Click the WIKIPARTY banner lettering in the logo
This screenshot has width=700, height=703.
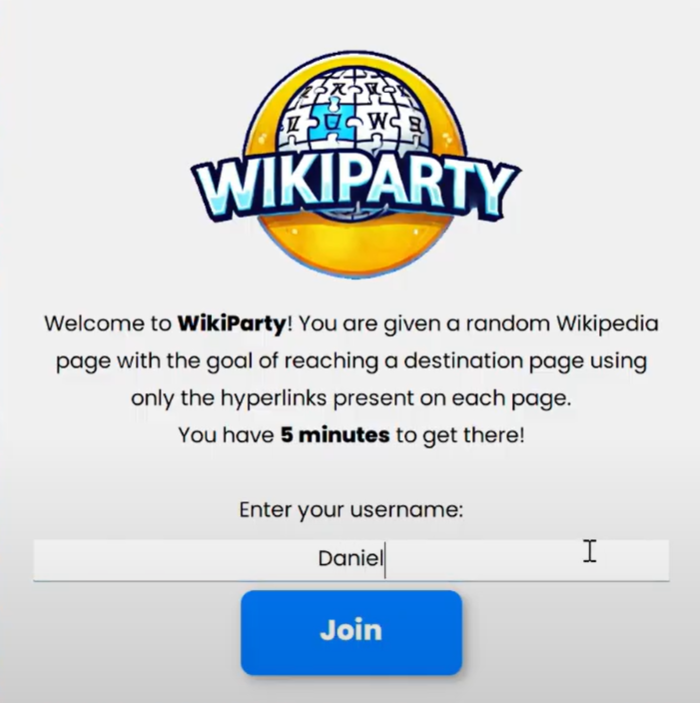click(355, 188)
